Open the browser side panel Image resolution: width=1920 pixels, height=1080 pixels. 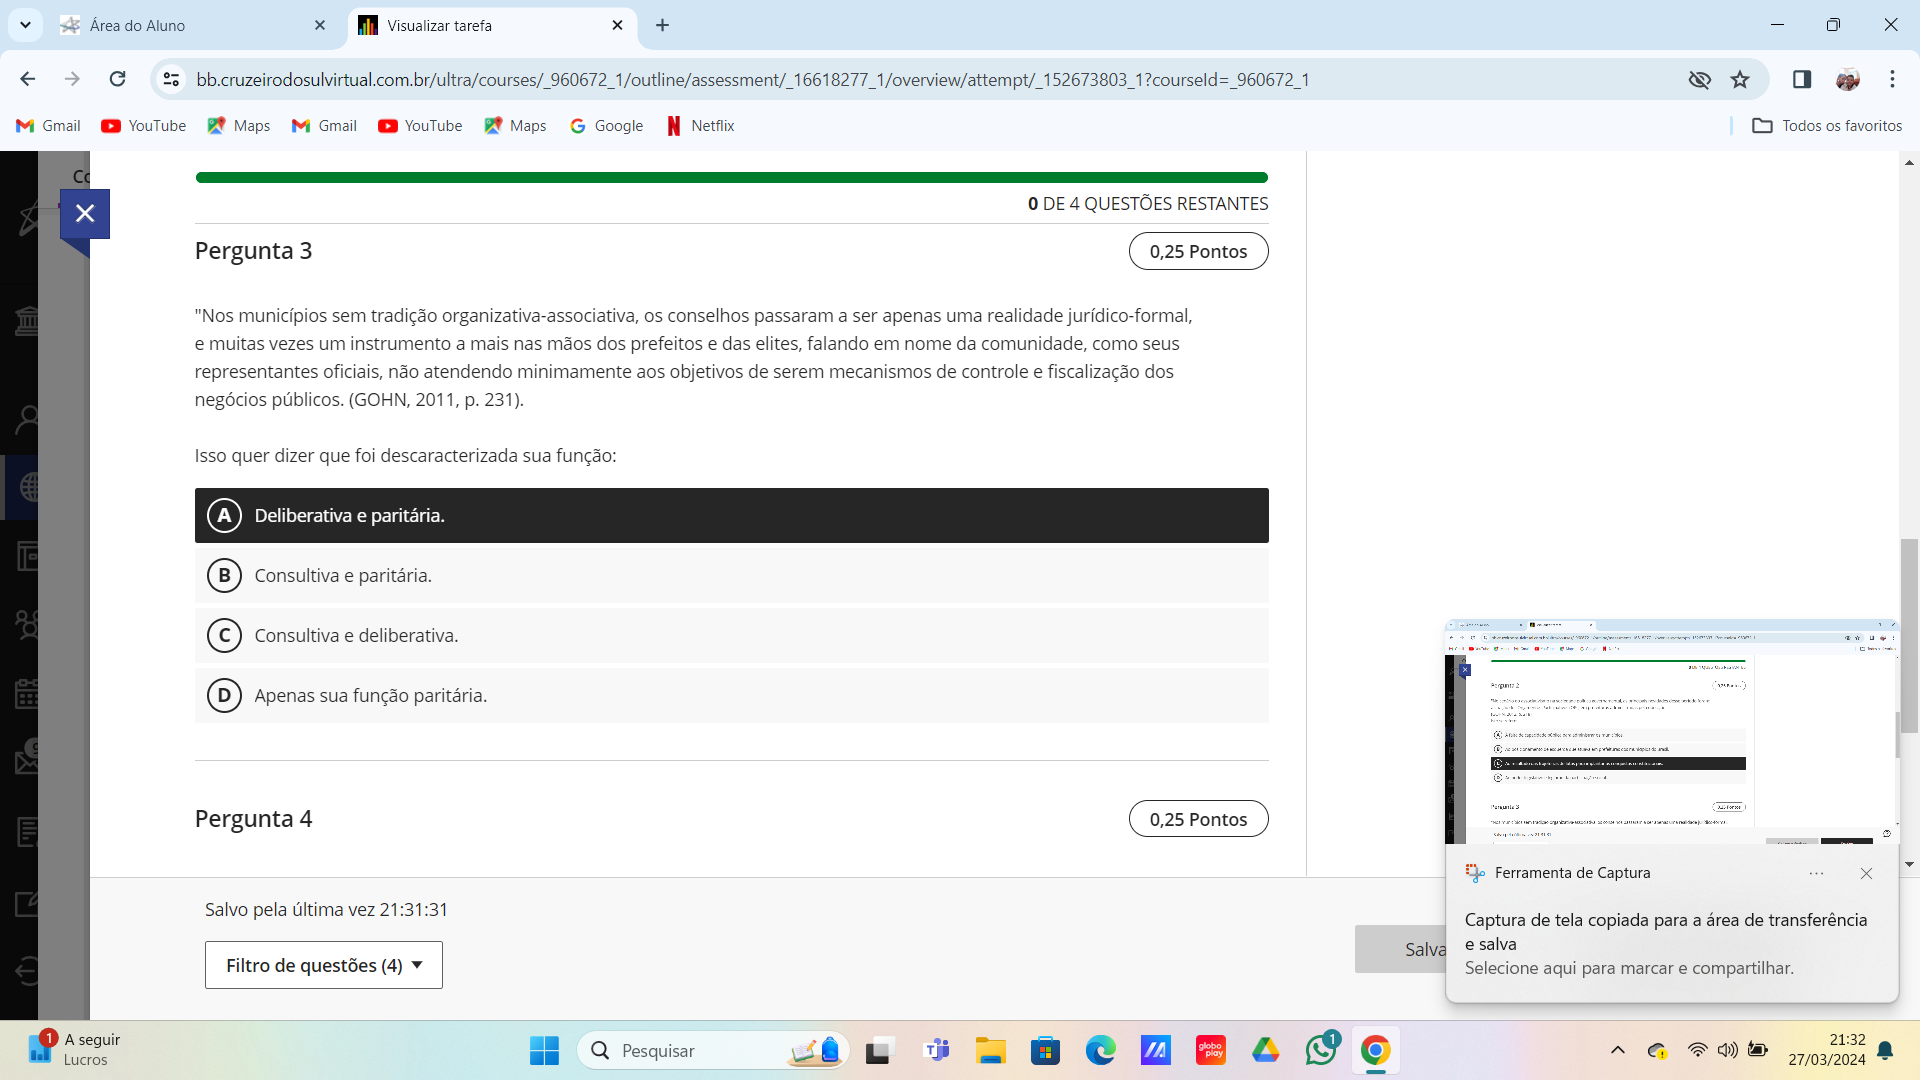point(1802,79)
